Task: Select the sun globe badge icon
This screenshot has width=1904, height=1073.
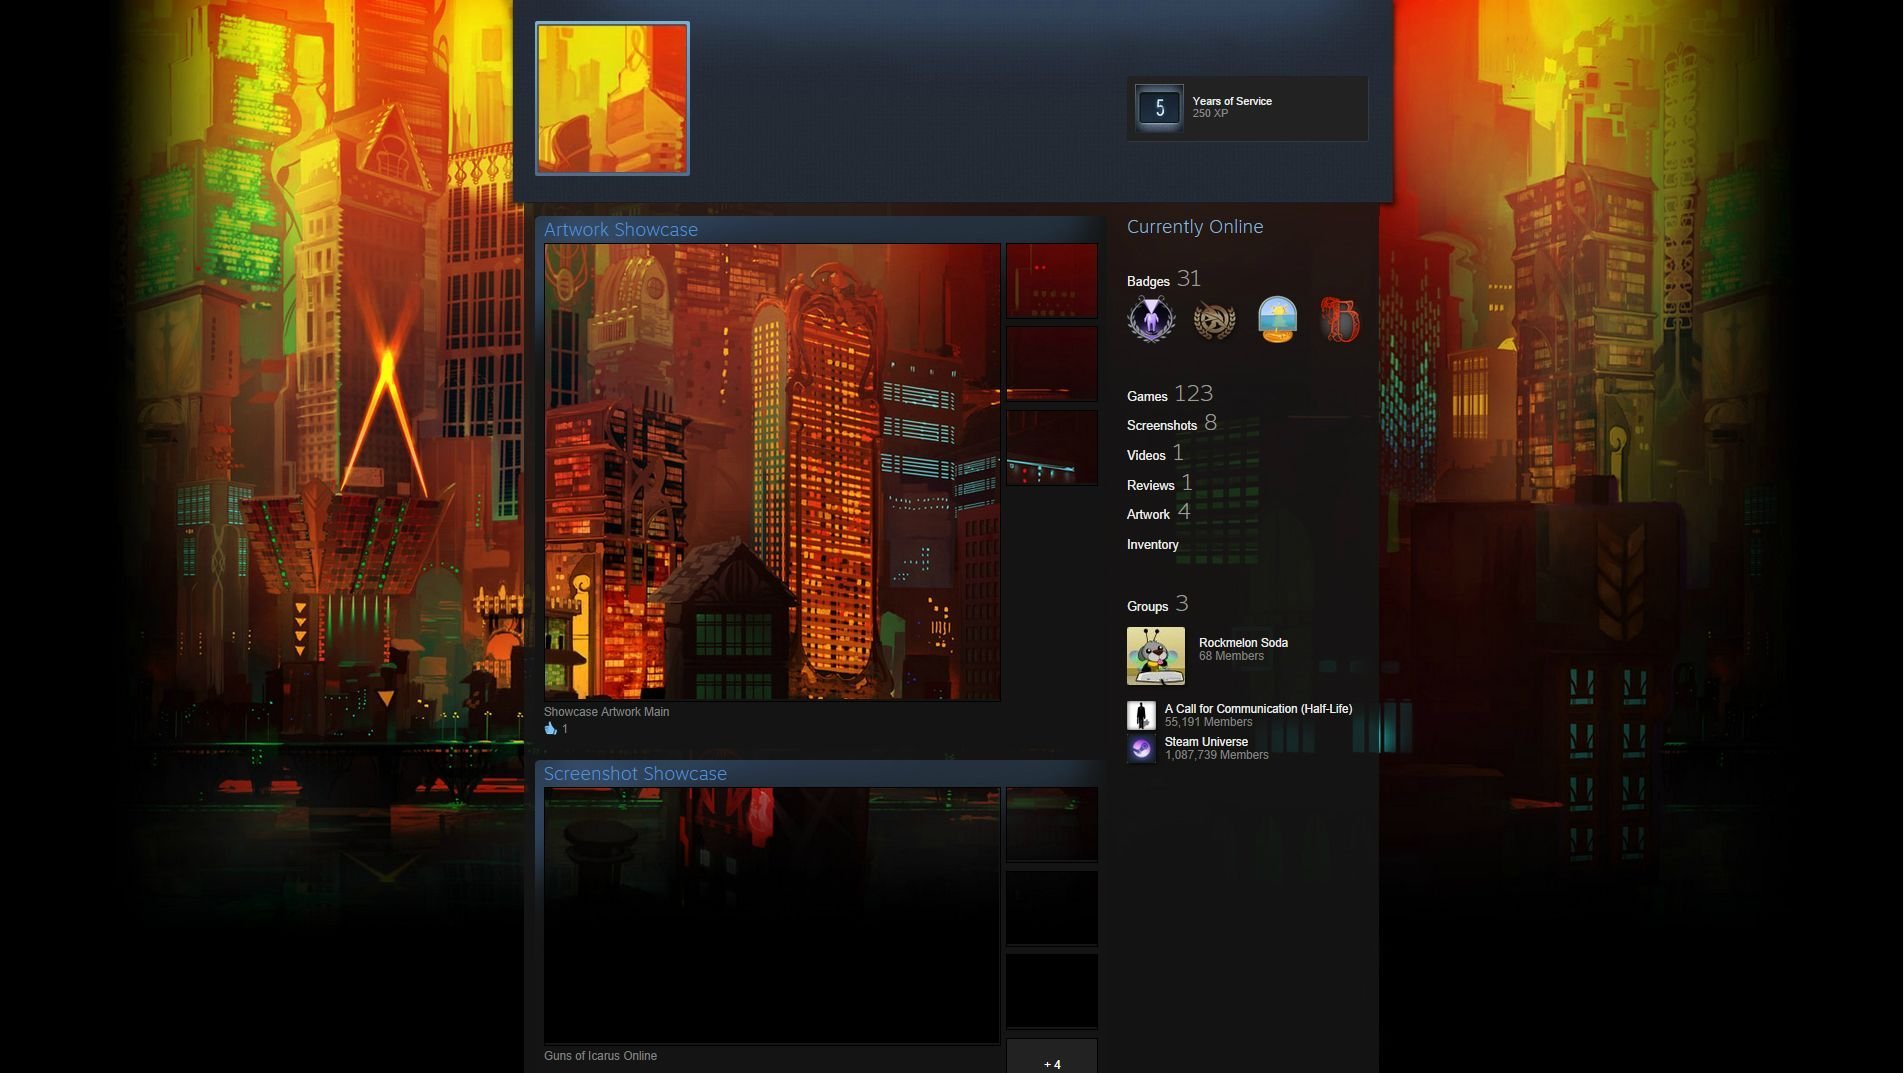Action: [1277, 320]
